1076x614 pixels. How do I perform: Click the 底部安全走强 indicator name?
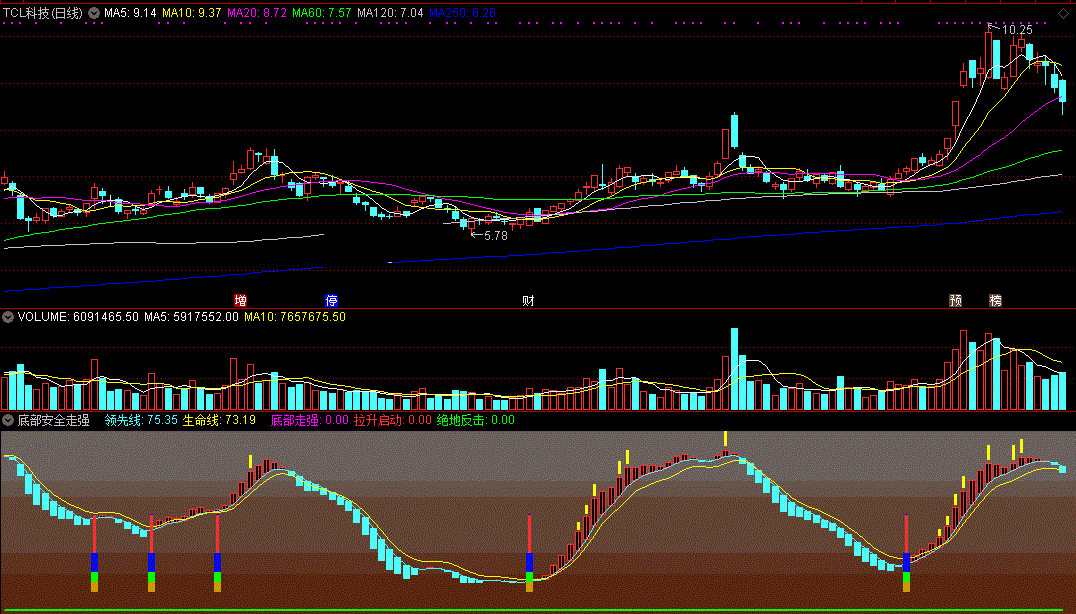coord(54,420)
